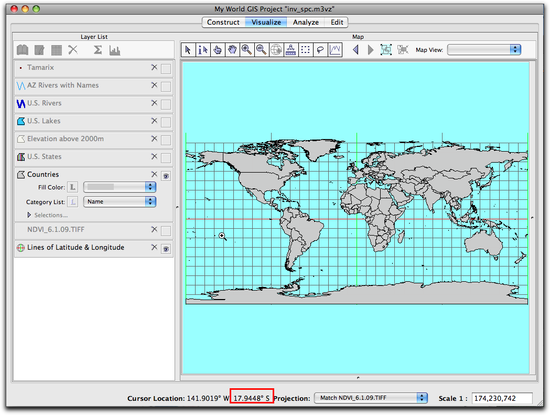Remove Lines of Latitude & Longitude layer
Image resolution: width=550 pixels, height=415 pixels.
click(x=154, y=247)
